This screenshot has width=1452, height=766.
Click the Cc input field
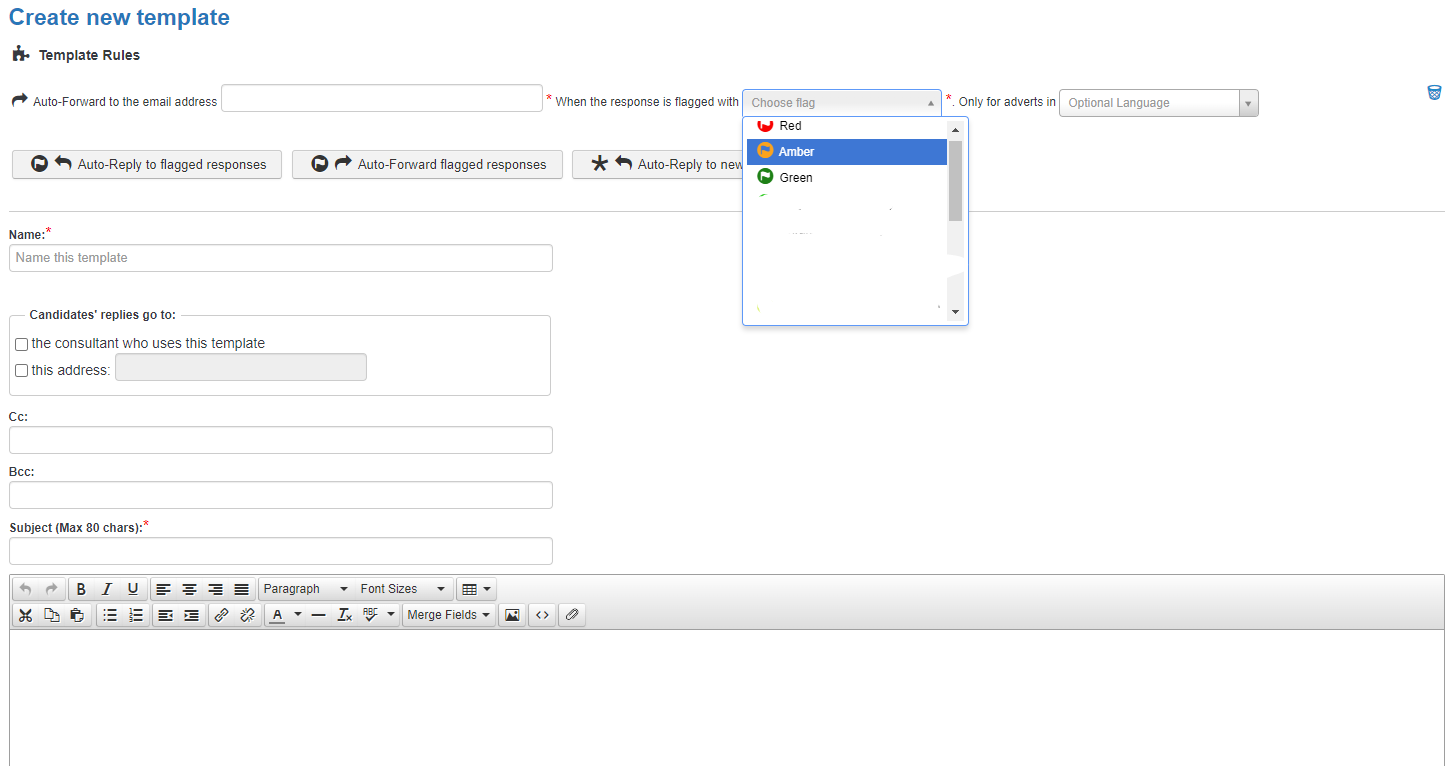281,440
